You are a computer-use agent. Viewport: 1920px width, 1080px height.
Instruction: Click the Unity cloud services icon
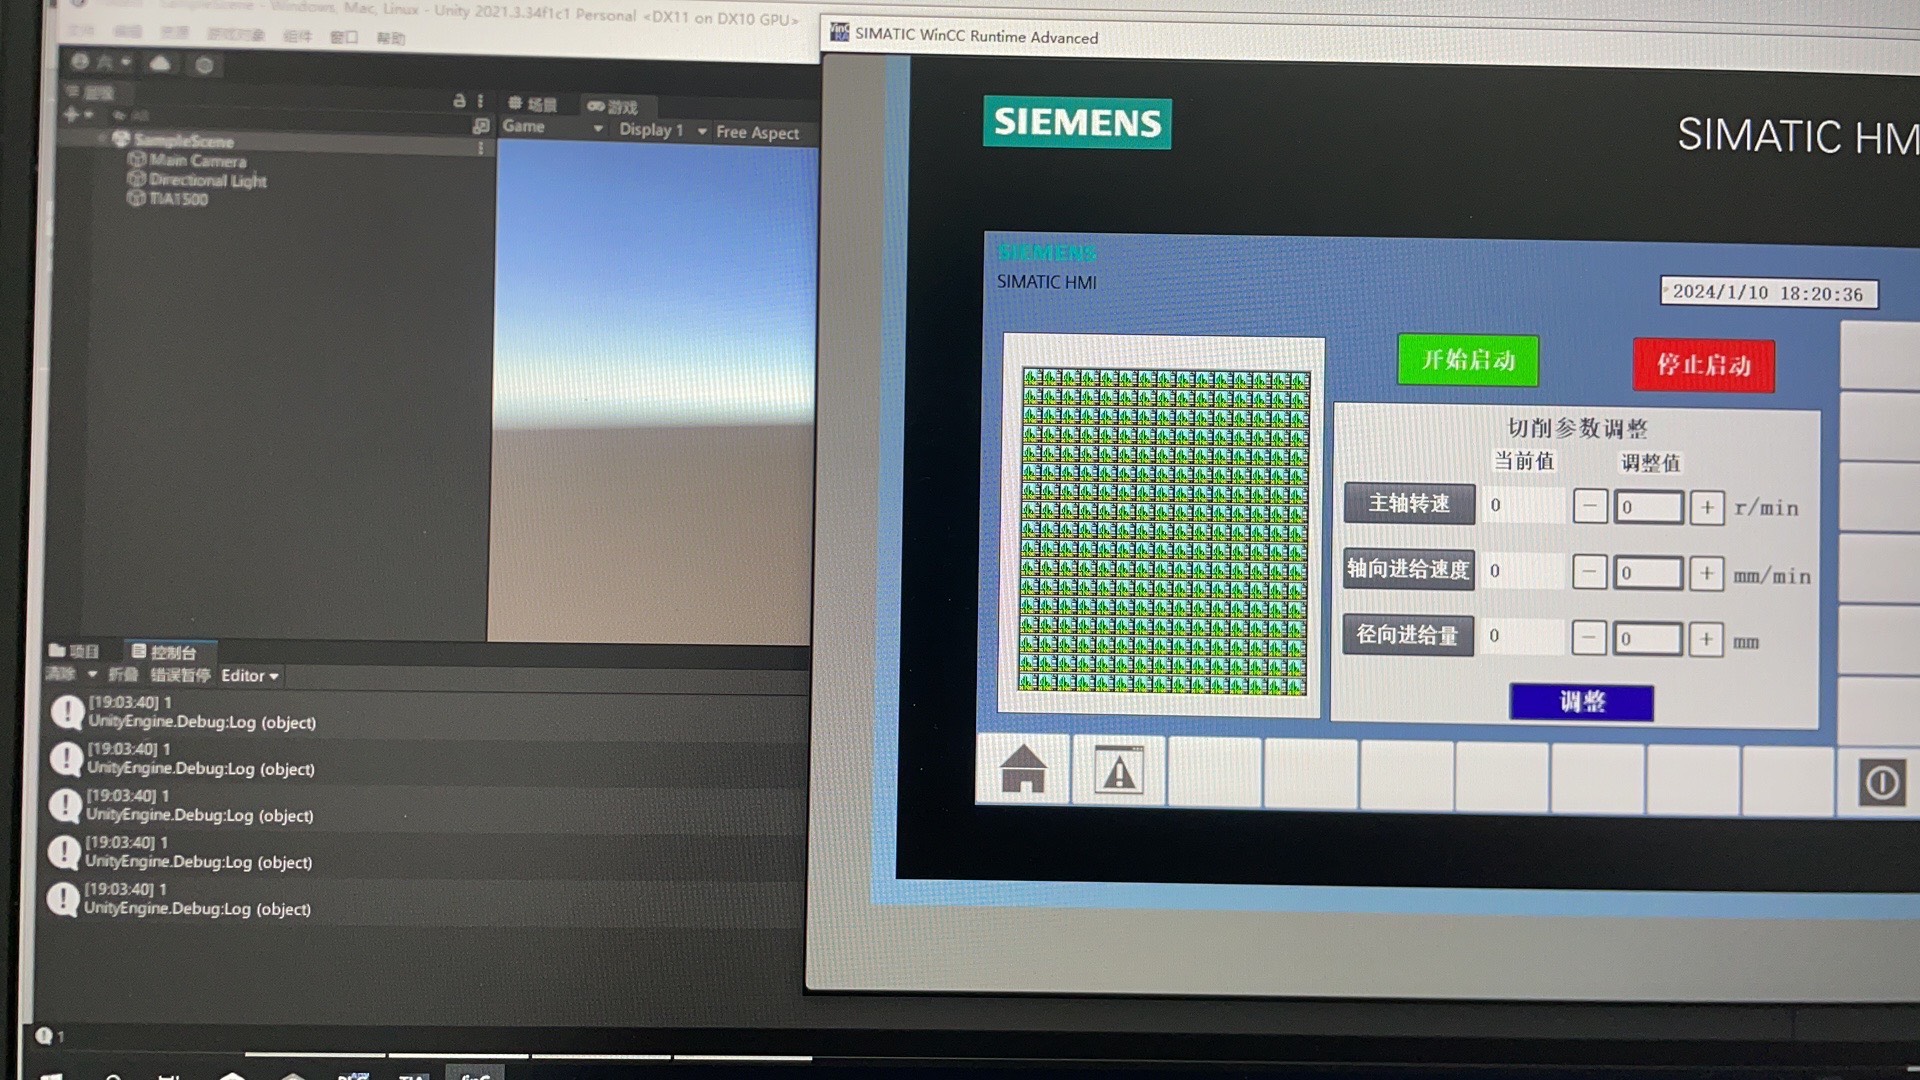pos(160,64)
